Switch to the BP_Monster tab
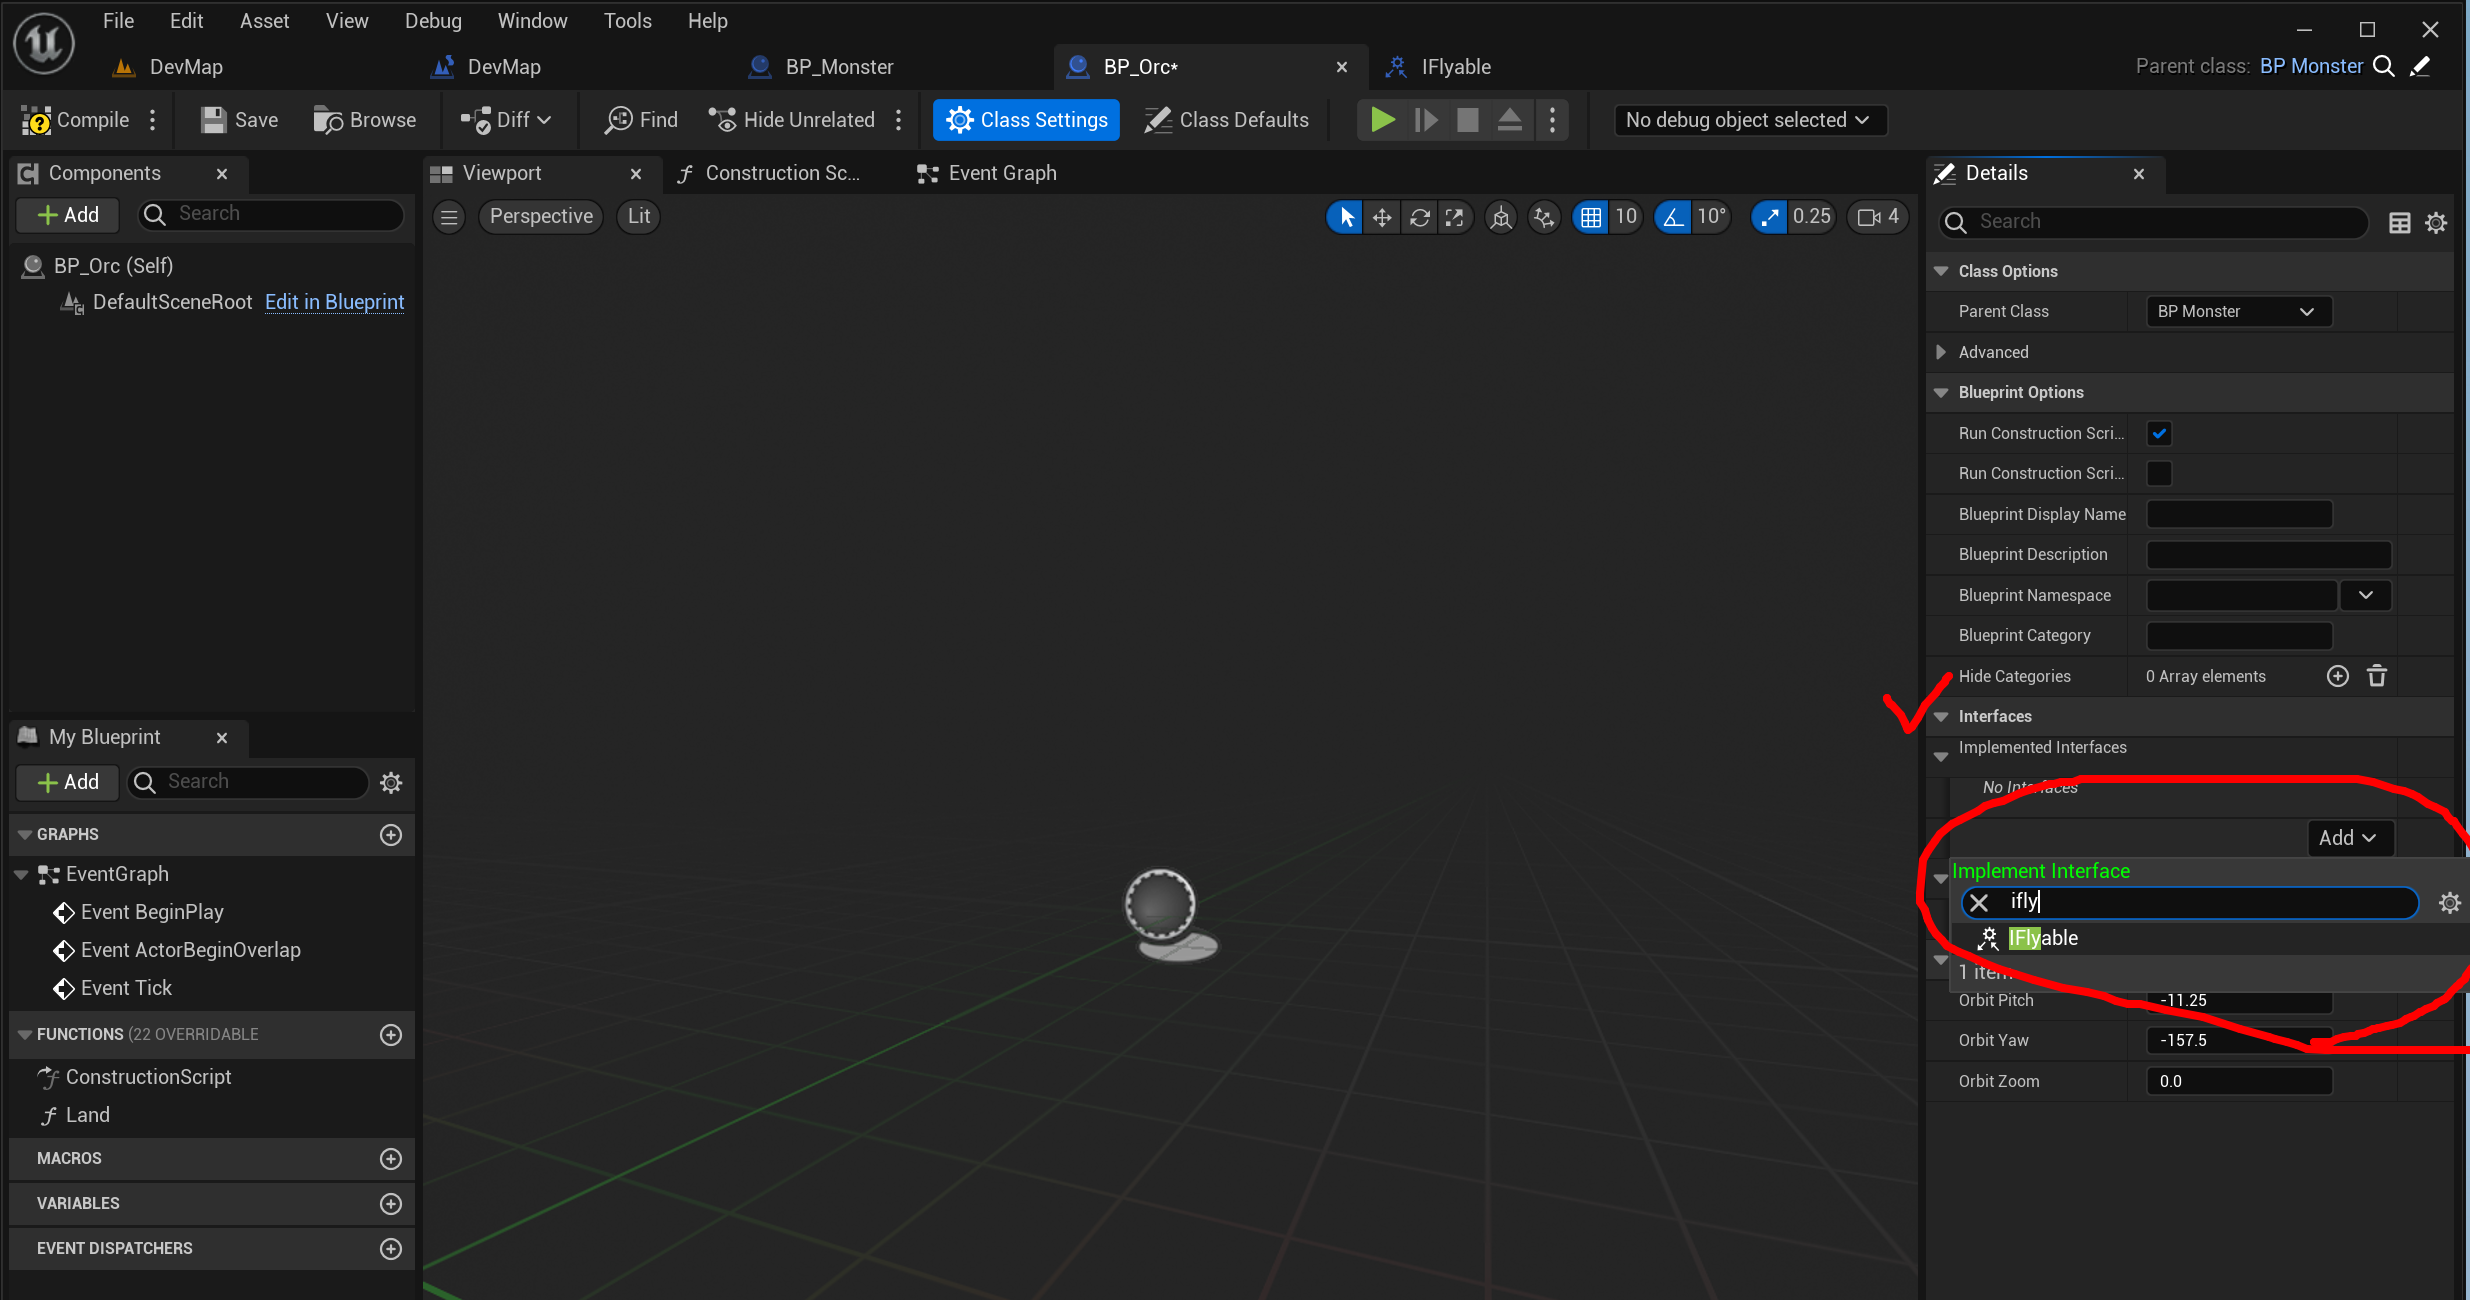Viewport: 2470px width, 1300px height. [x=838, y=67]
